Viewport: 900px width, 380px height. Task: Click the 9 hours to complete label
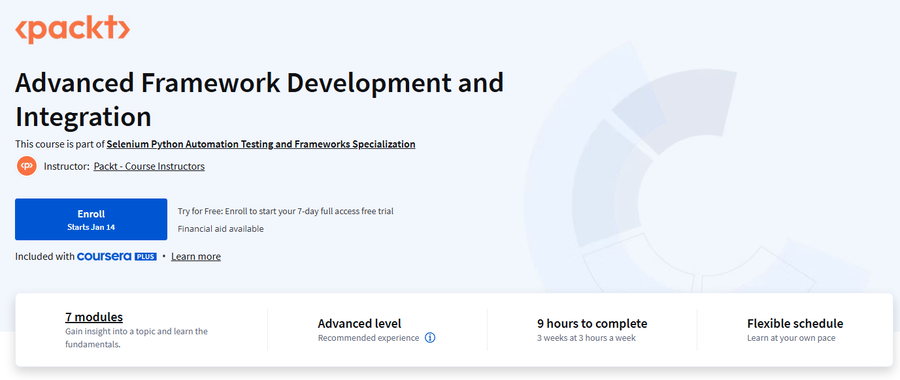point(592,324)
